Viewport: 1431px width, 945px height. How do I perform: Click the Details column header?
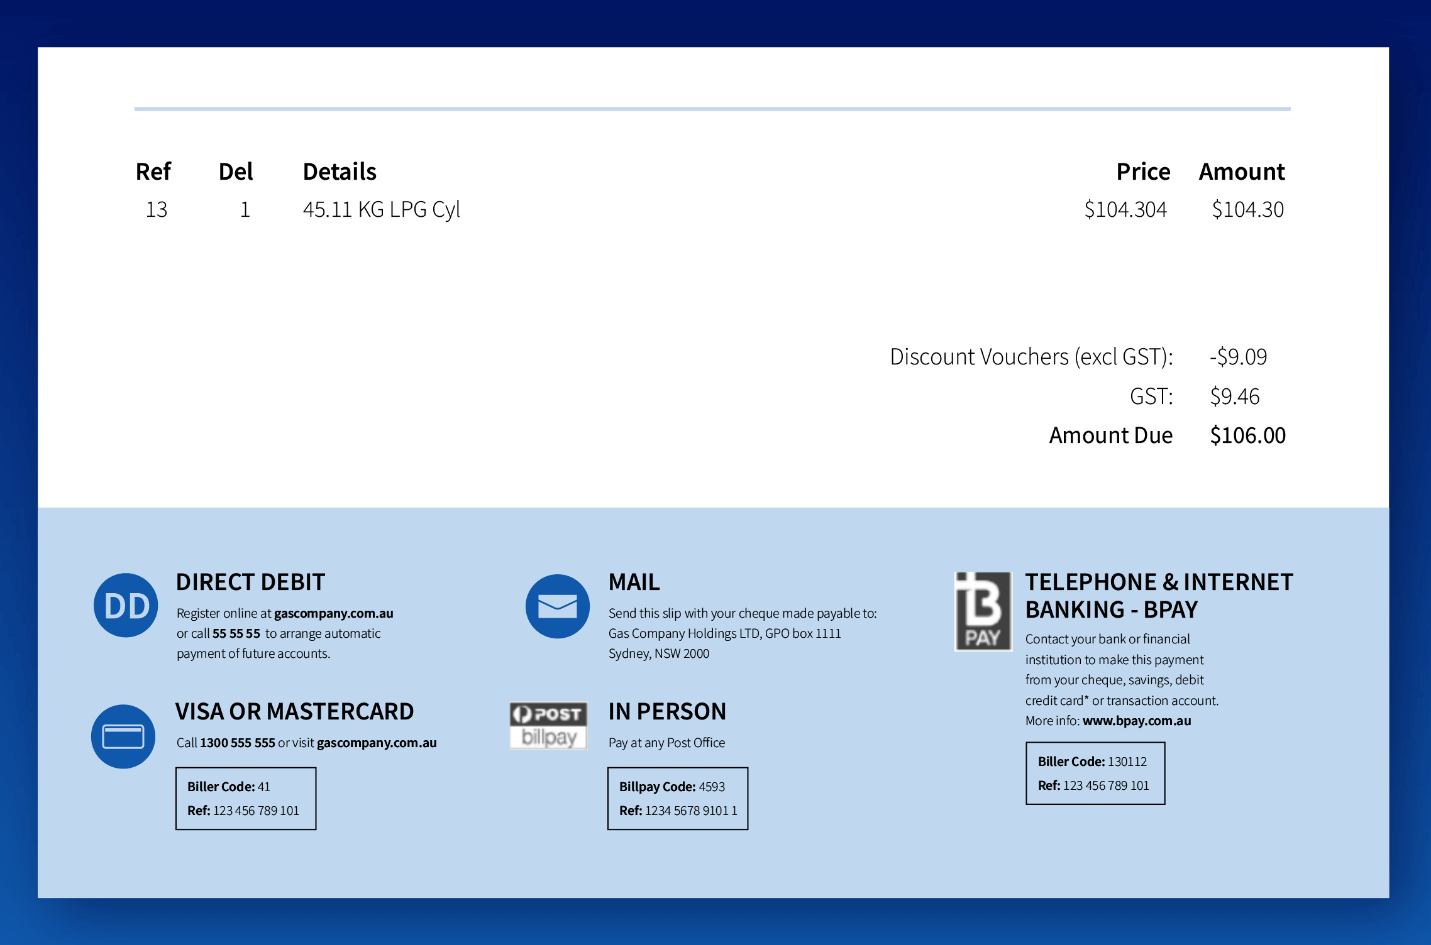(x=339, y=172)
